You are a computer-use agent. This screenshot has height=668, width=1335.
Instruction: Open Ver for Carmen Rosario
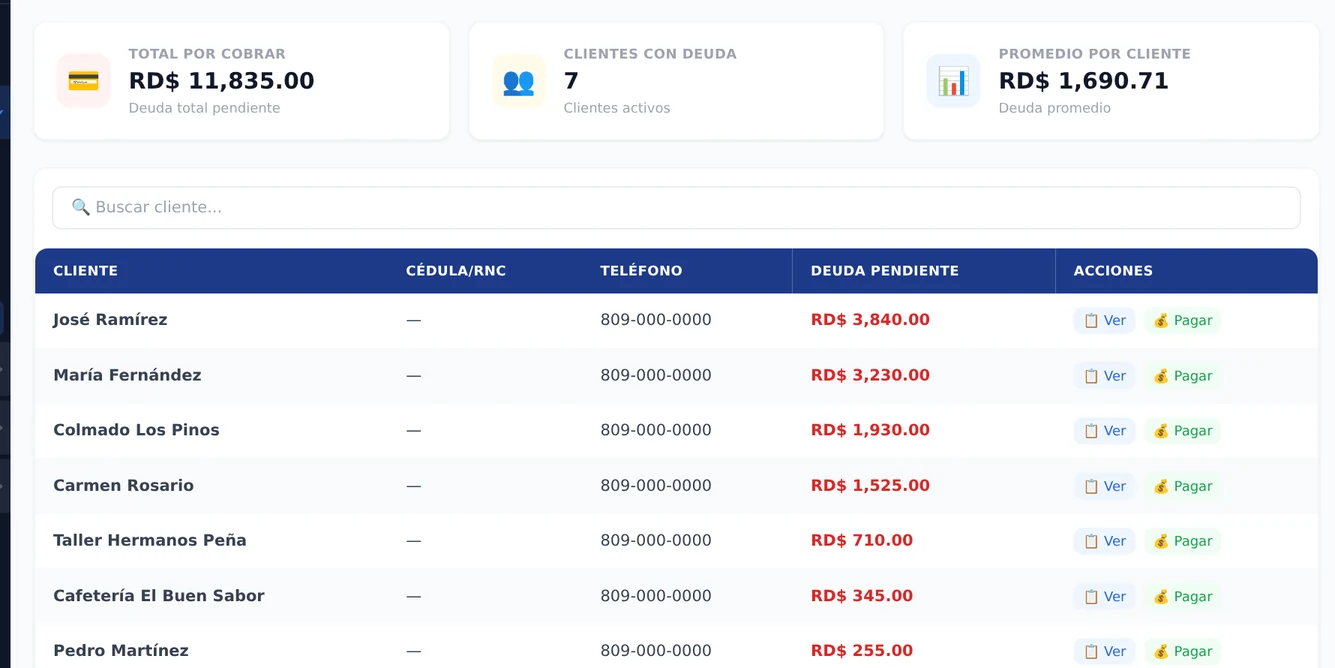pyautogui.click(x=1104, y=486)
